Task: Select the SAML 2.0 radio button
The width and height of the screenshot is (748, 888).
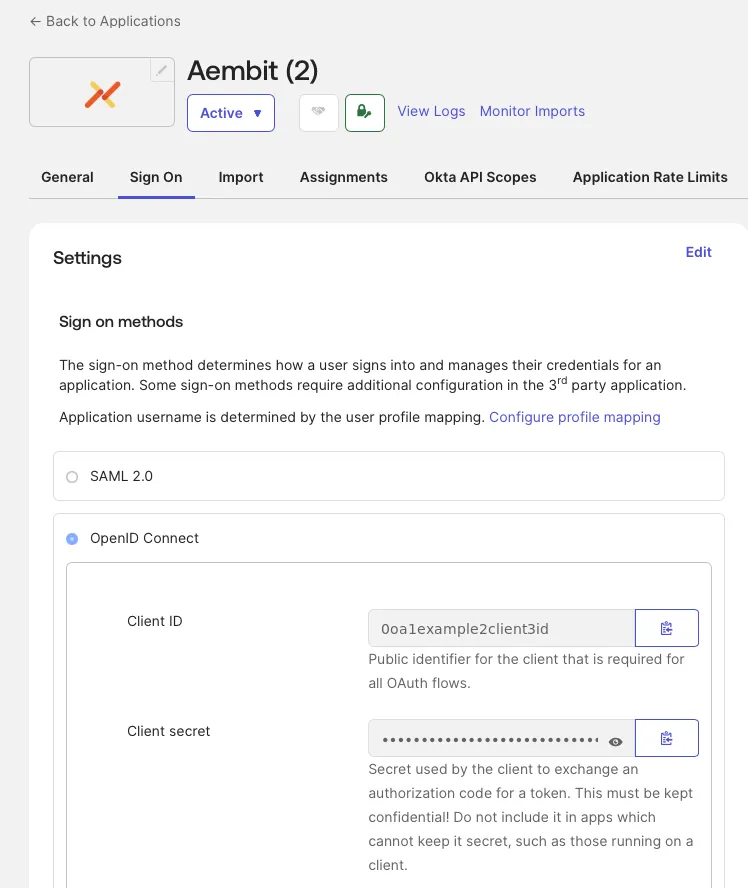Action: [x=72, y=477]
